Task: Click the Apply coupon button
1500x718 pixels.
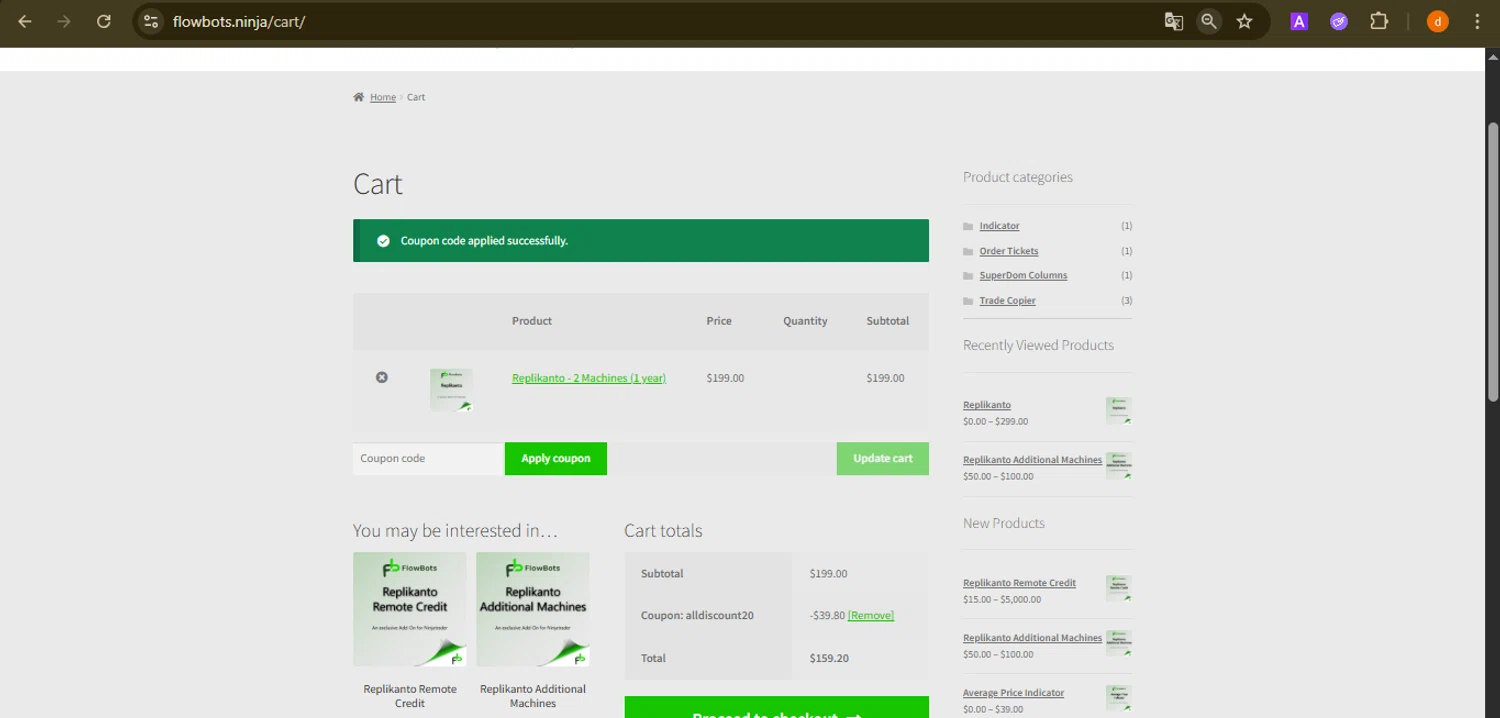Action: (x=556, y=459)
